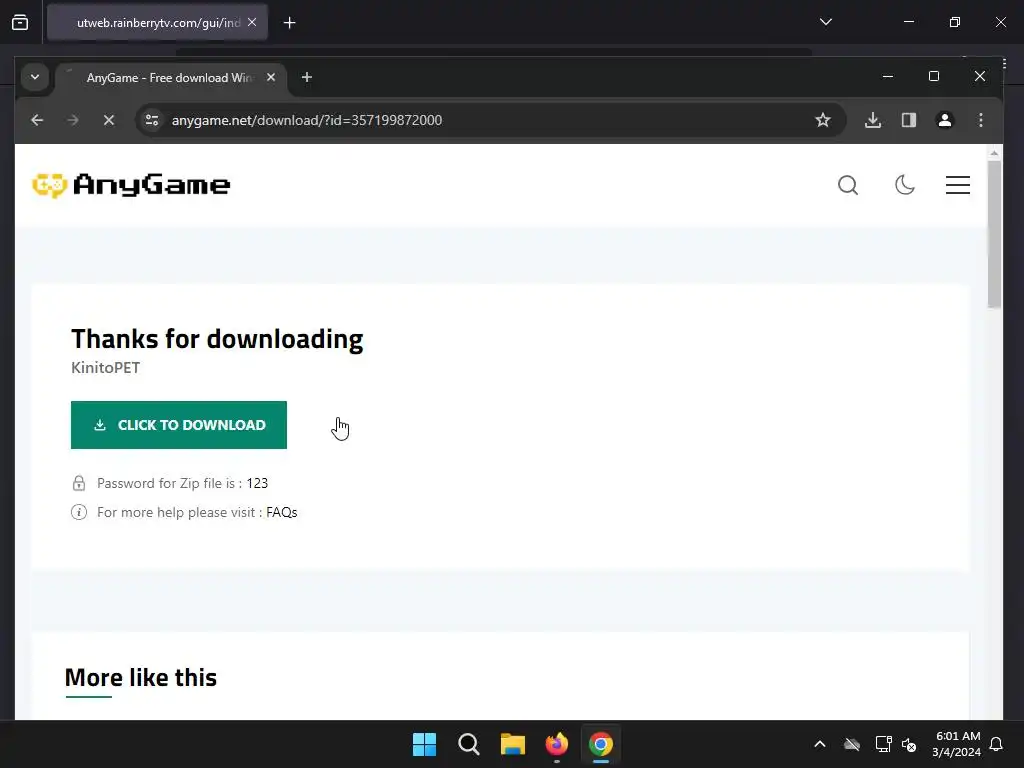Viewport: 1024px width, 768px height.
Task: Click the forward navigation arrow
Action: [73, 120]
